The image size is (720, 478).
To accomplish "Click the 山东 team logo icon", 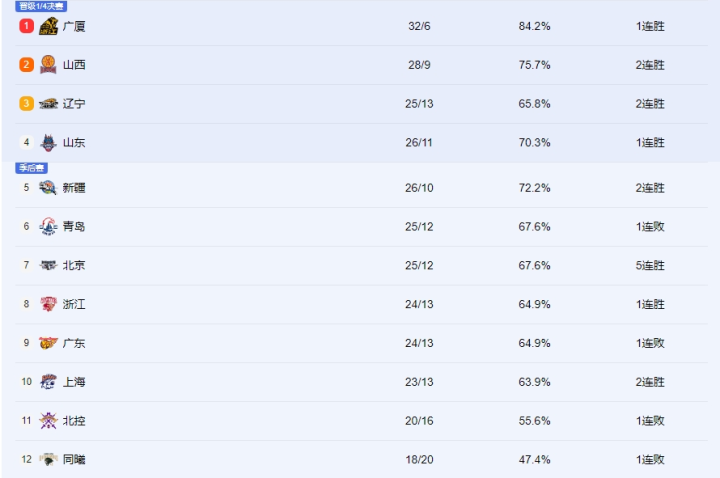I will (48, 142).
